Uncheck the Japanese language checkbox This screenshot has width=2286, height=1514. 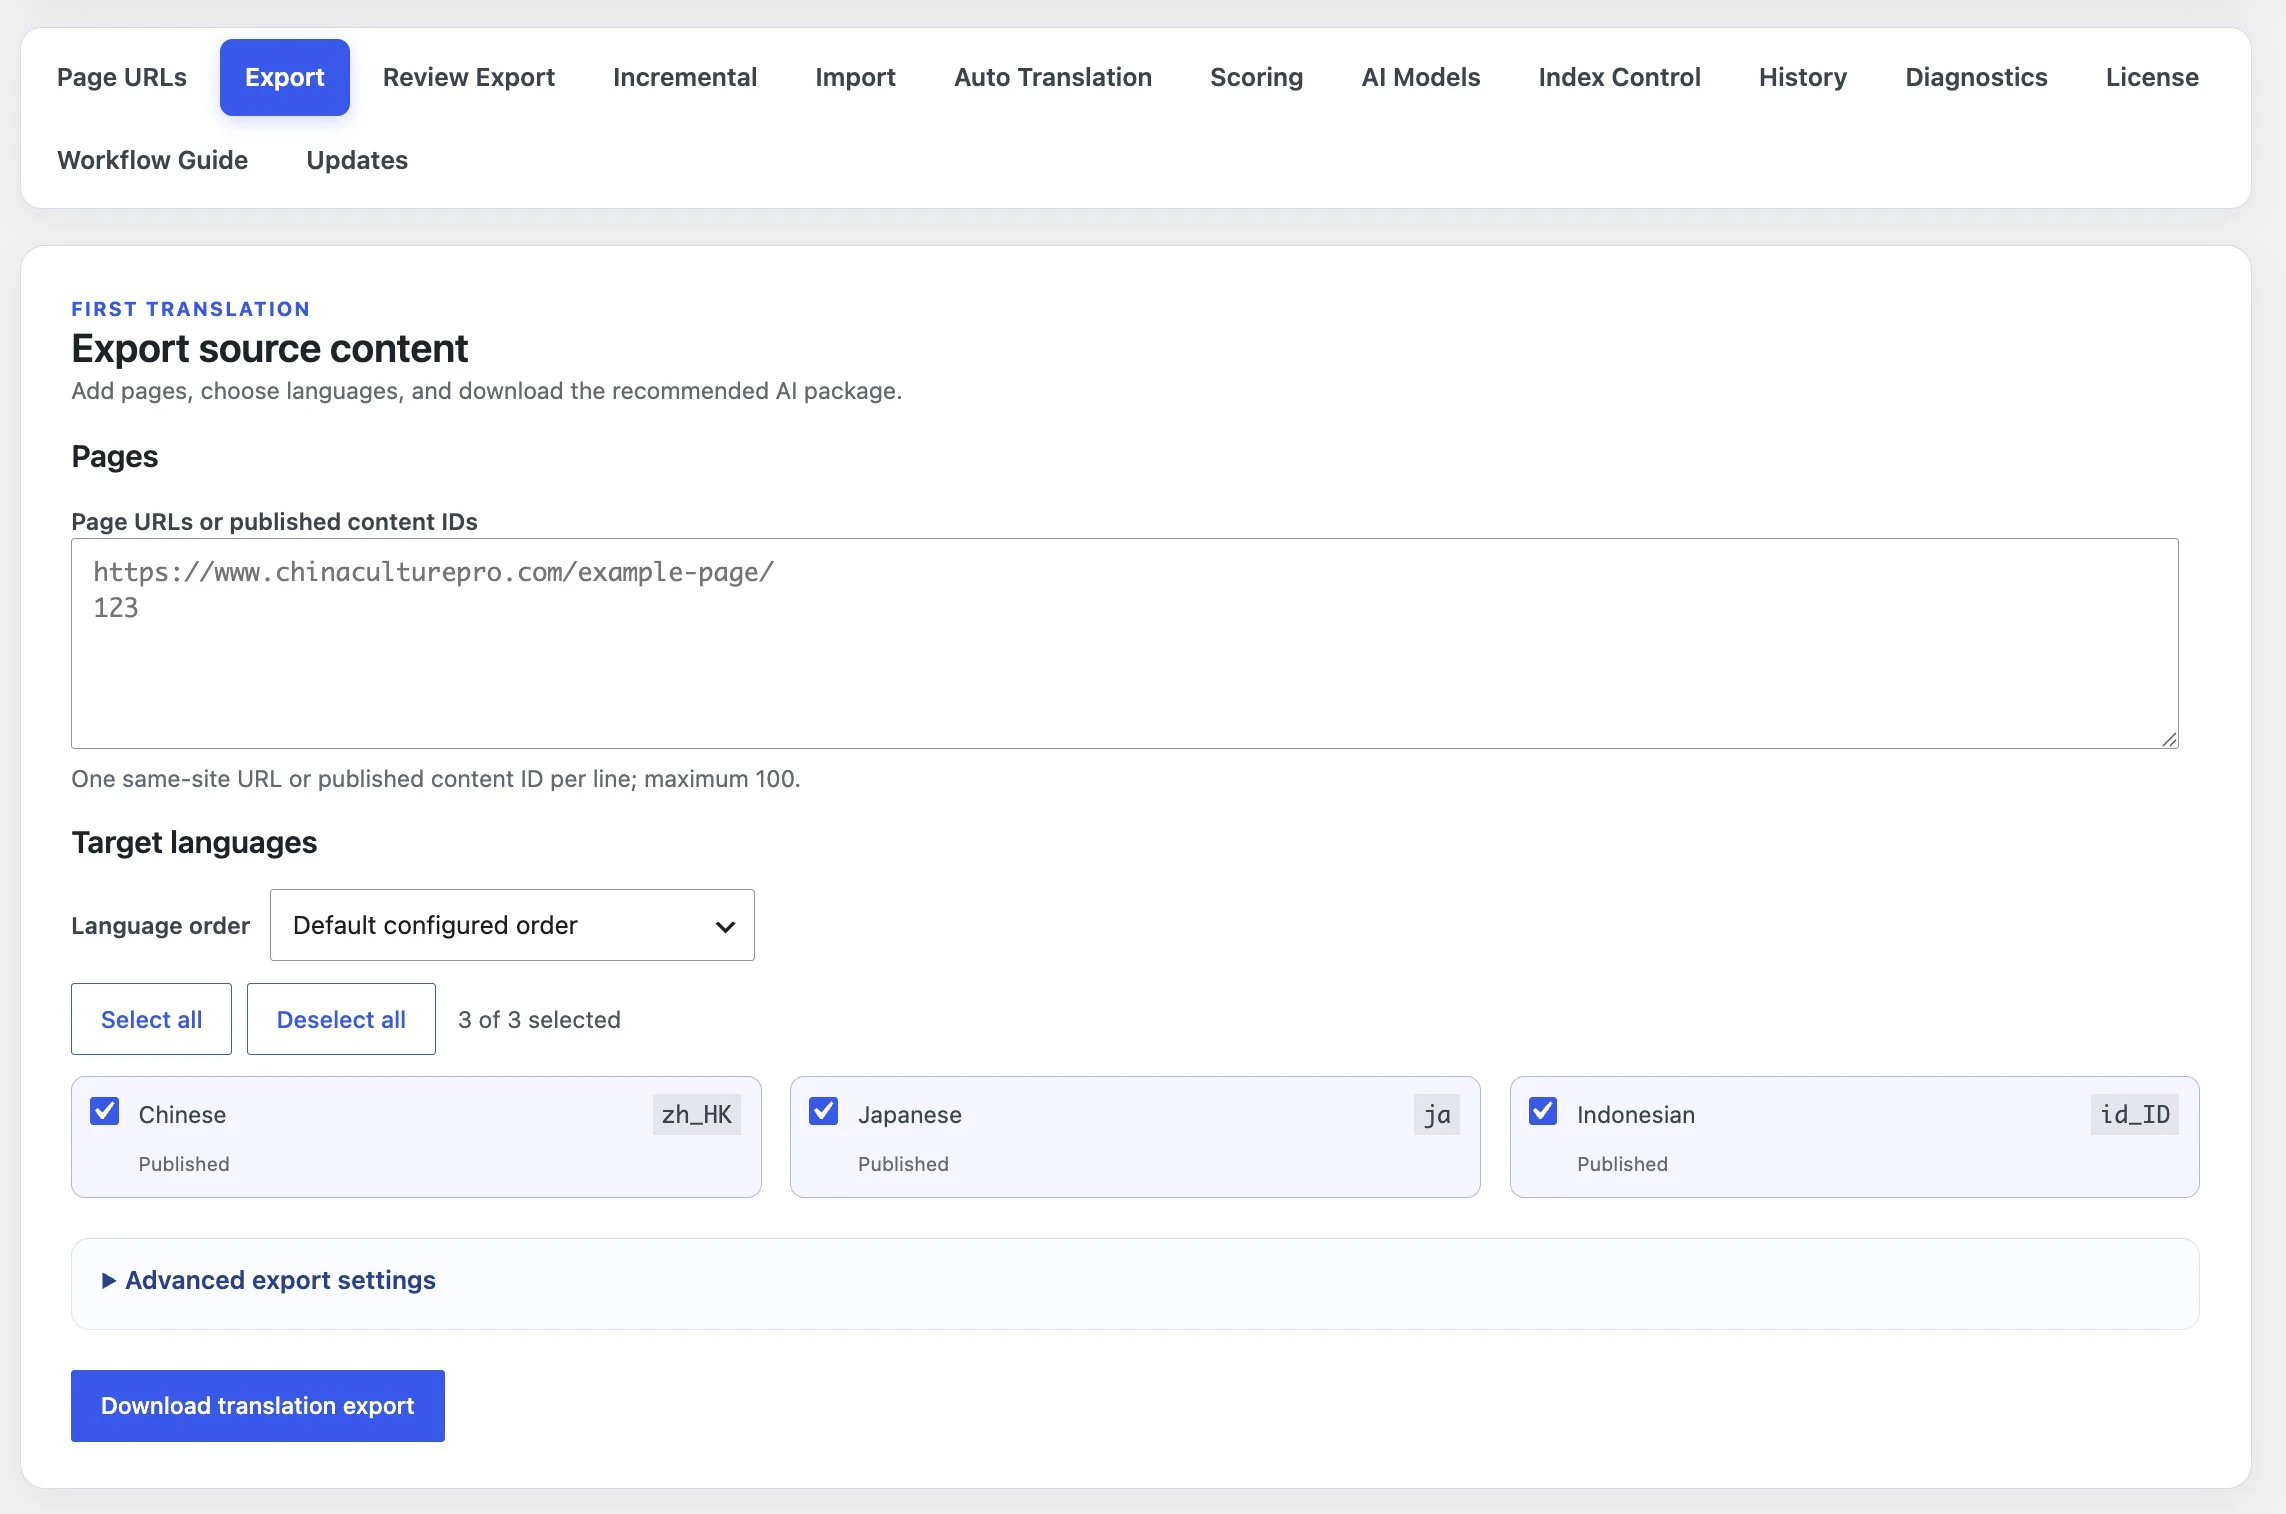(824, 1112)
